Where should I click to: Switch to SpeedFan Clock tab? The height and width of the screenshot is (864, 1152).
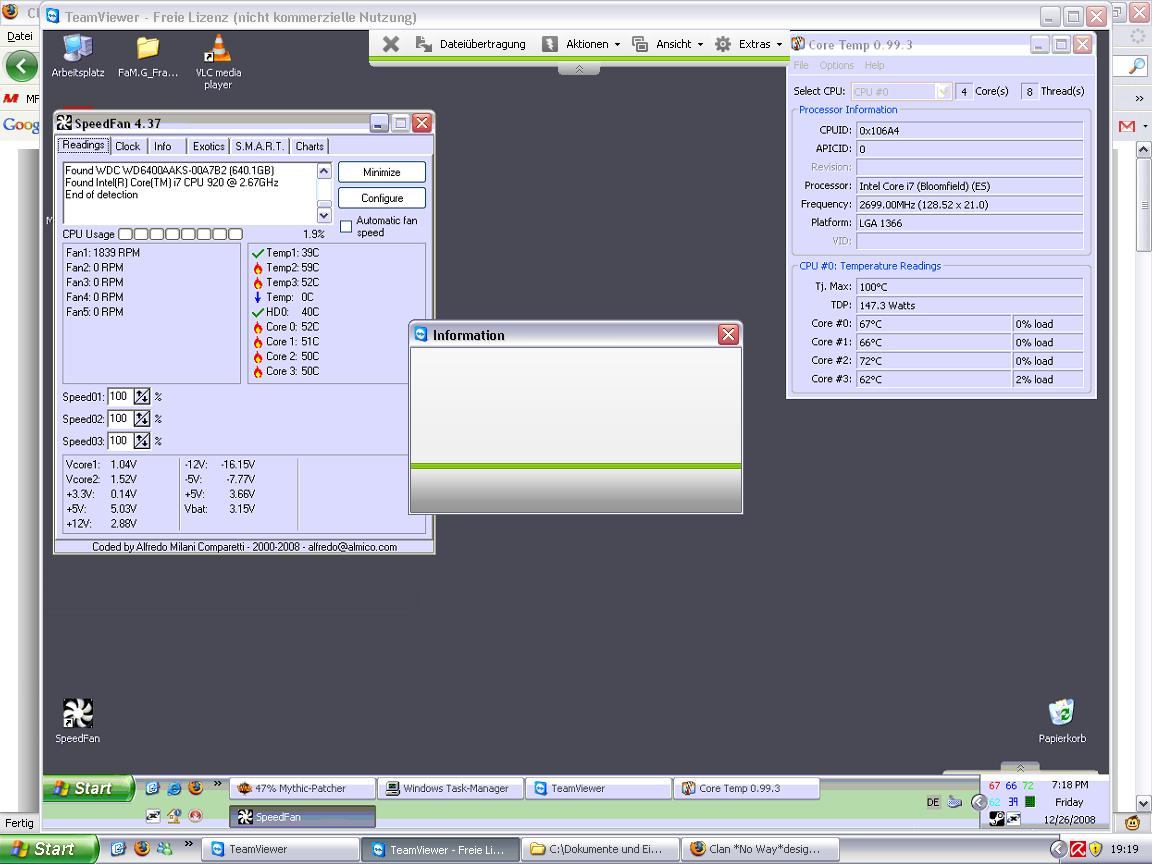coord(127,146)
